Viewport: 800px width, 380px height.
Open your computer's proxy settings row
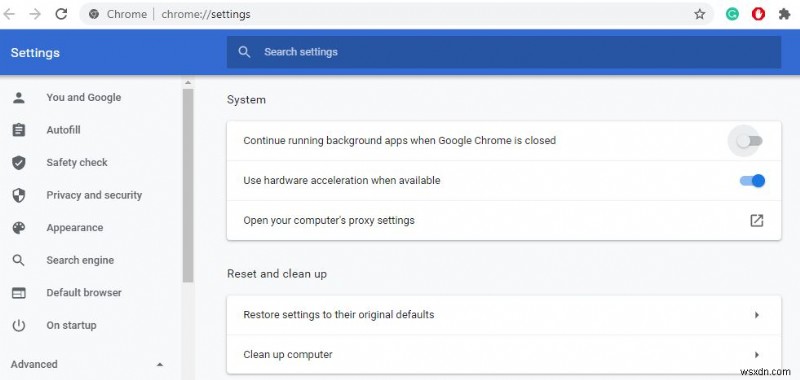504,220
